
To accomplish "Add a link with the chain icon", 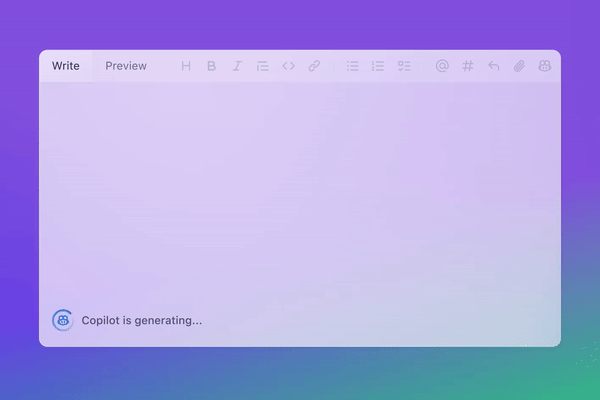I will (314, 66).
